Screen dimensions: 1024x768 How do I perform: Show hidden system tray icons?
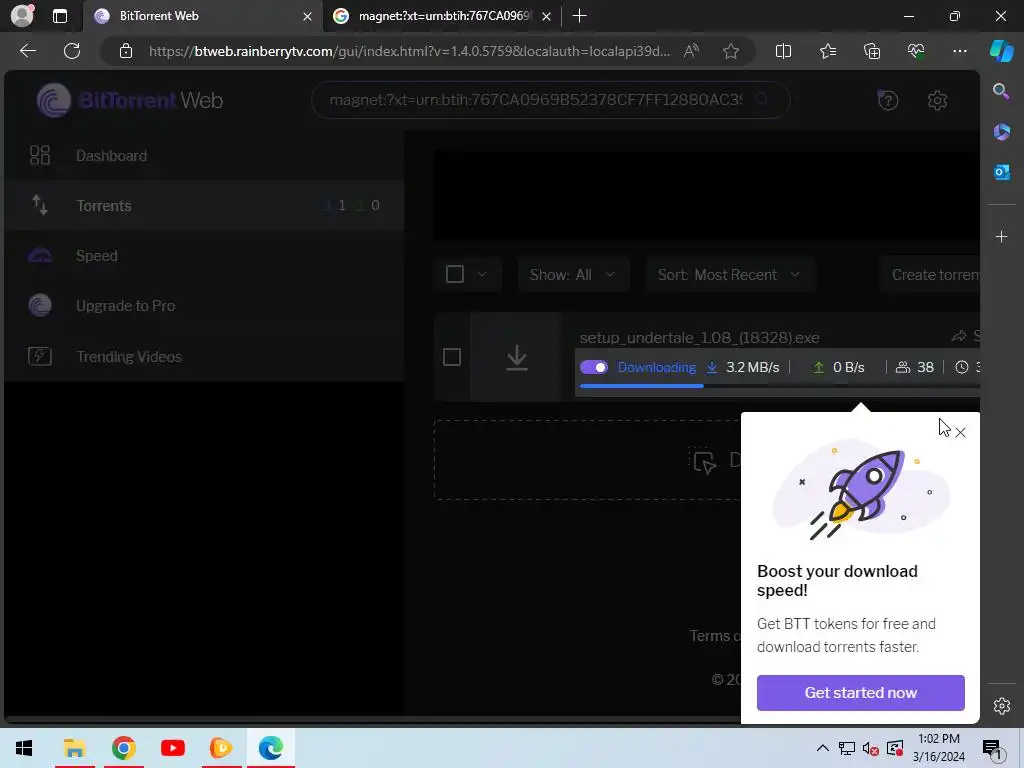point(822,748)
